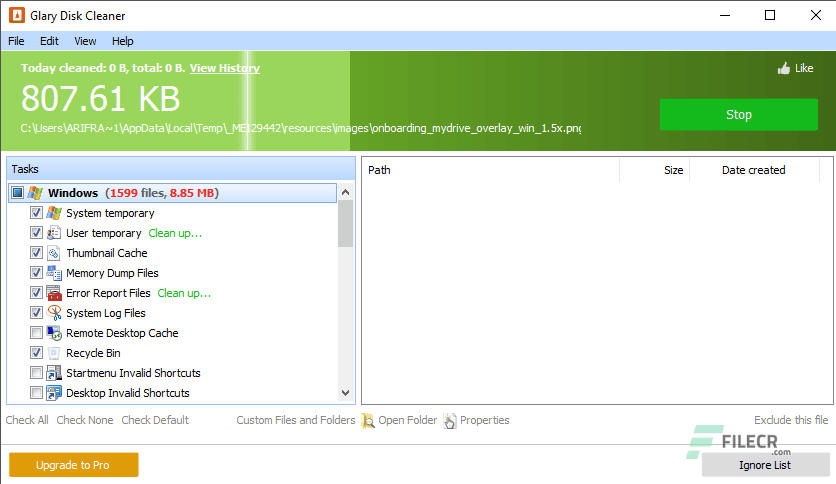The width and height of the screenshot is (836, 484).
Task: Click Upgrade to Pro button
Action: coord(74,465)
